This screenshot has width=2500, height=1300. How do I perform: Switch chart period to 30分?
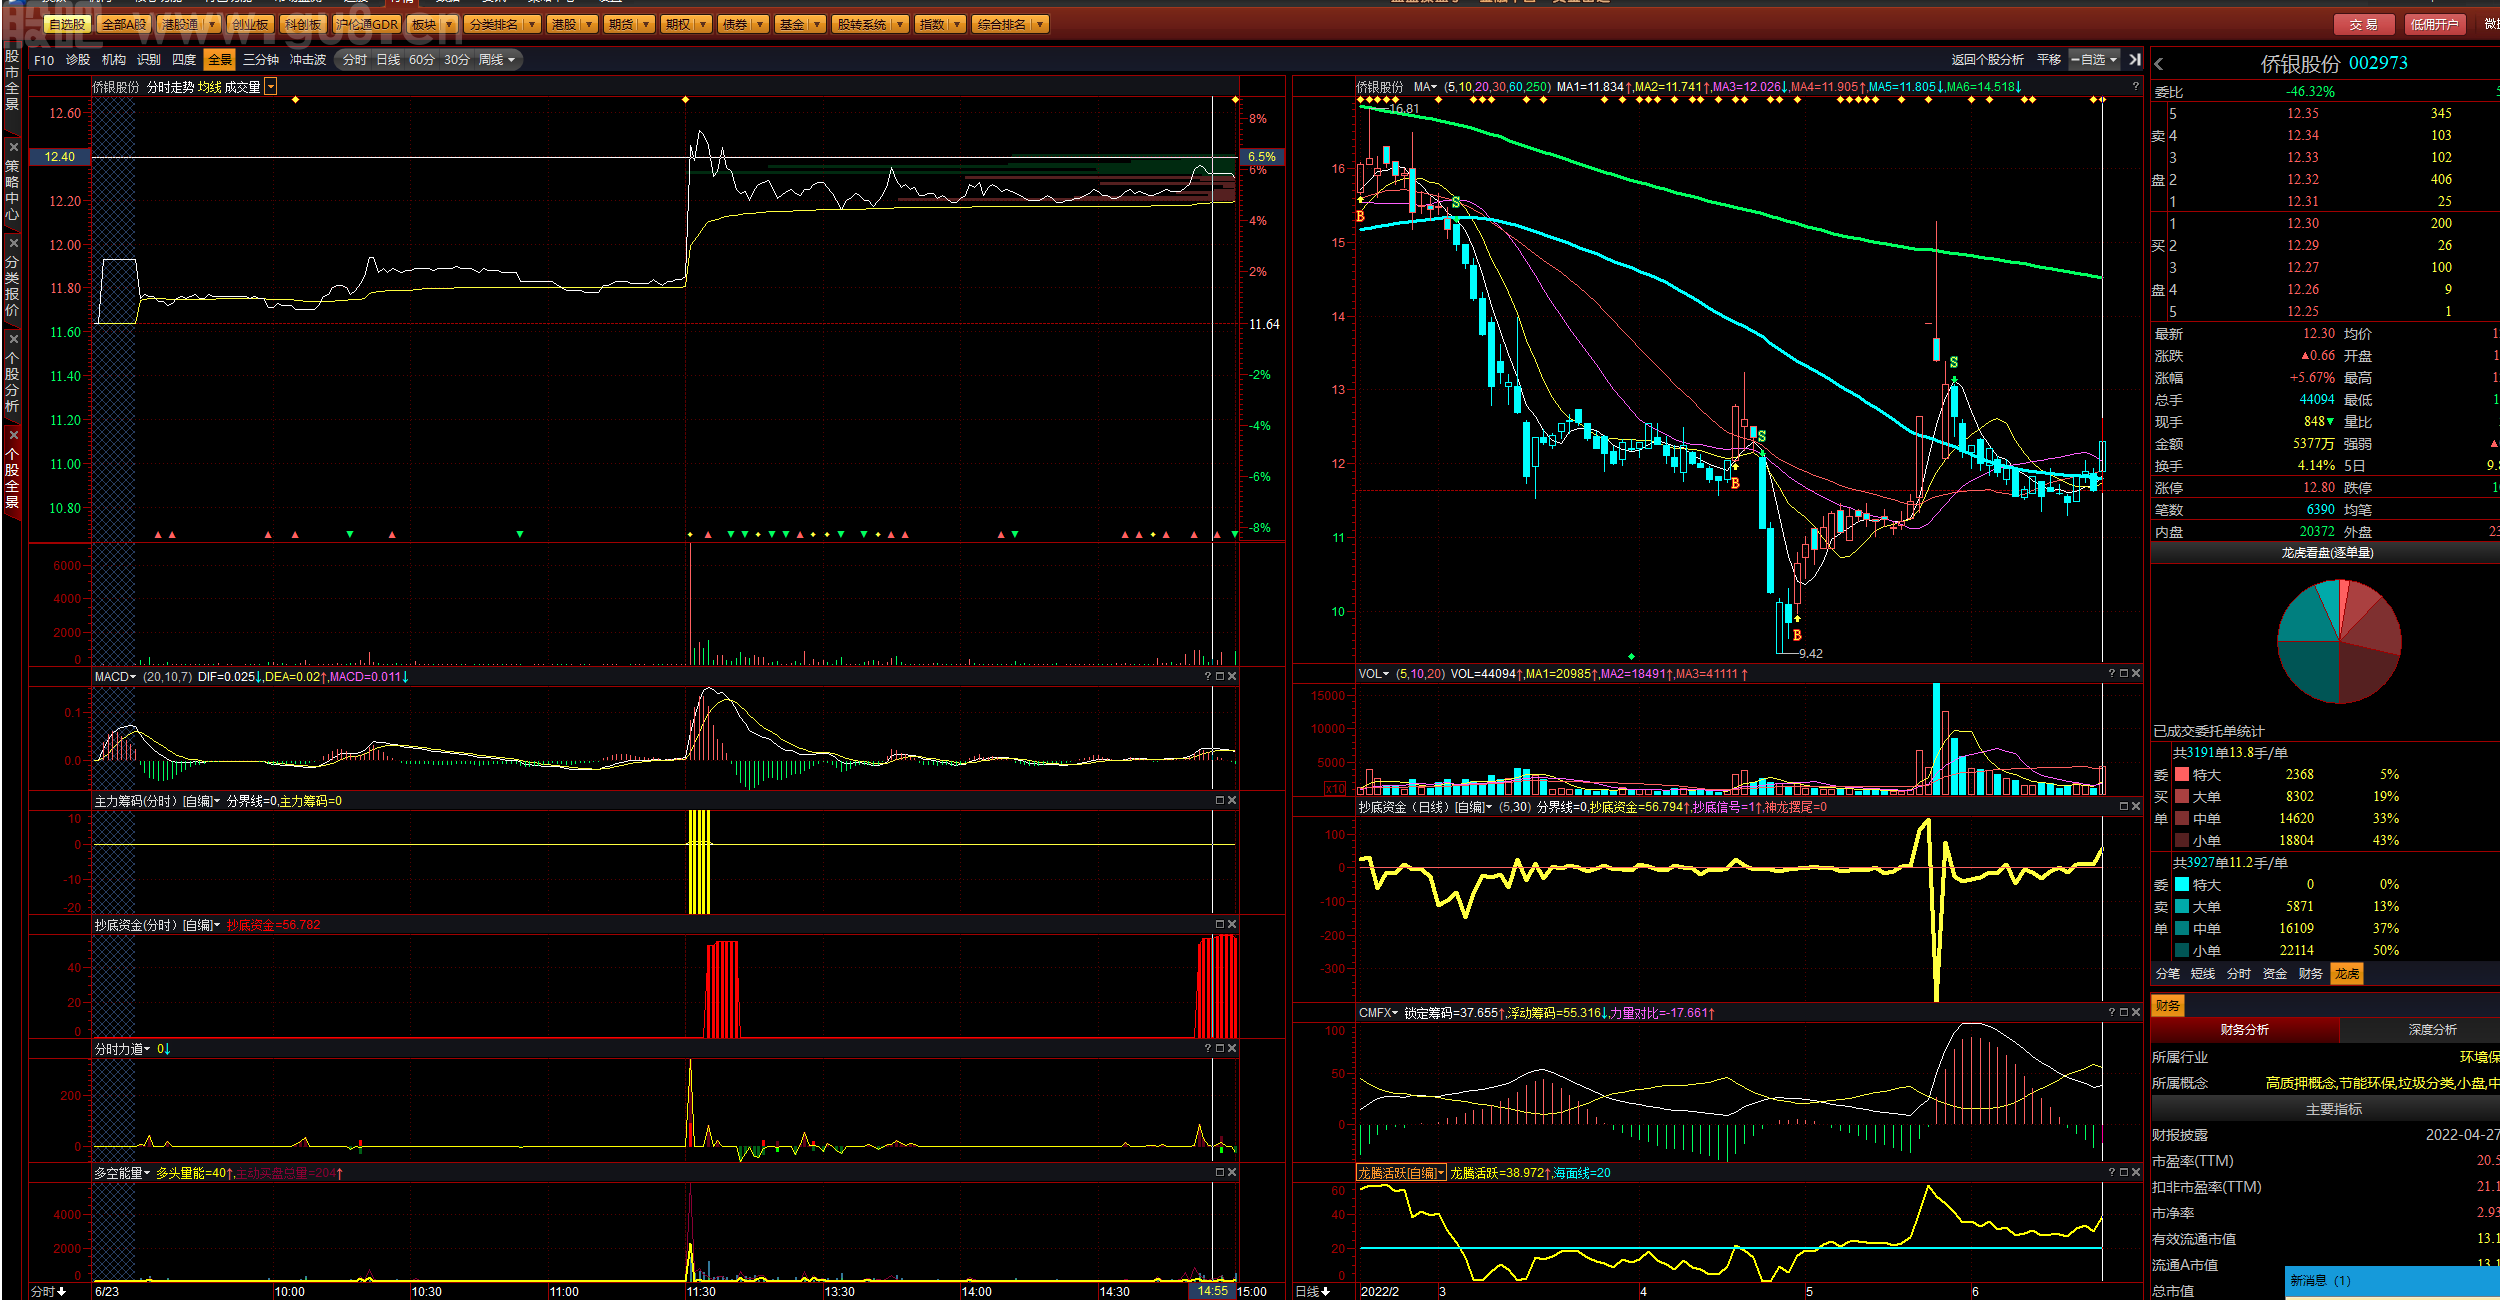[457, 60]
